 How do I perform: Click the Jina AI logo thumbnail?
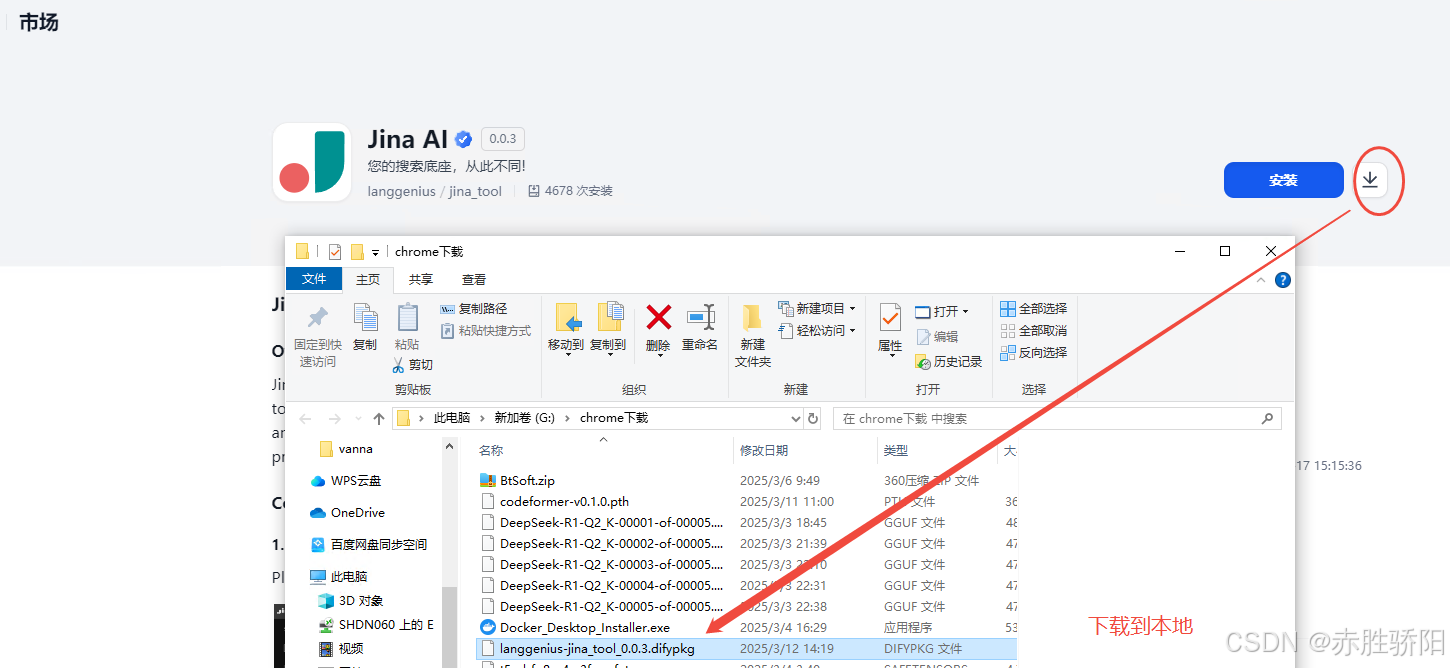pos(312,162)
